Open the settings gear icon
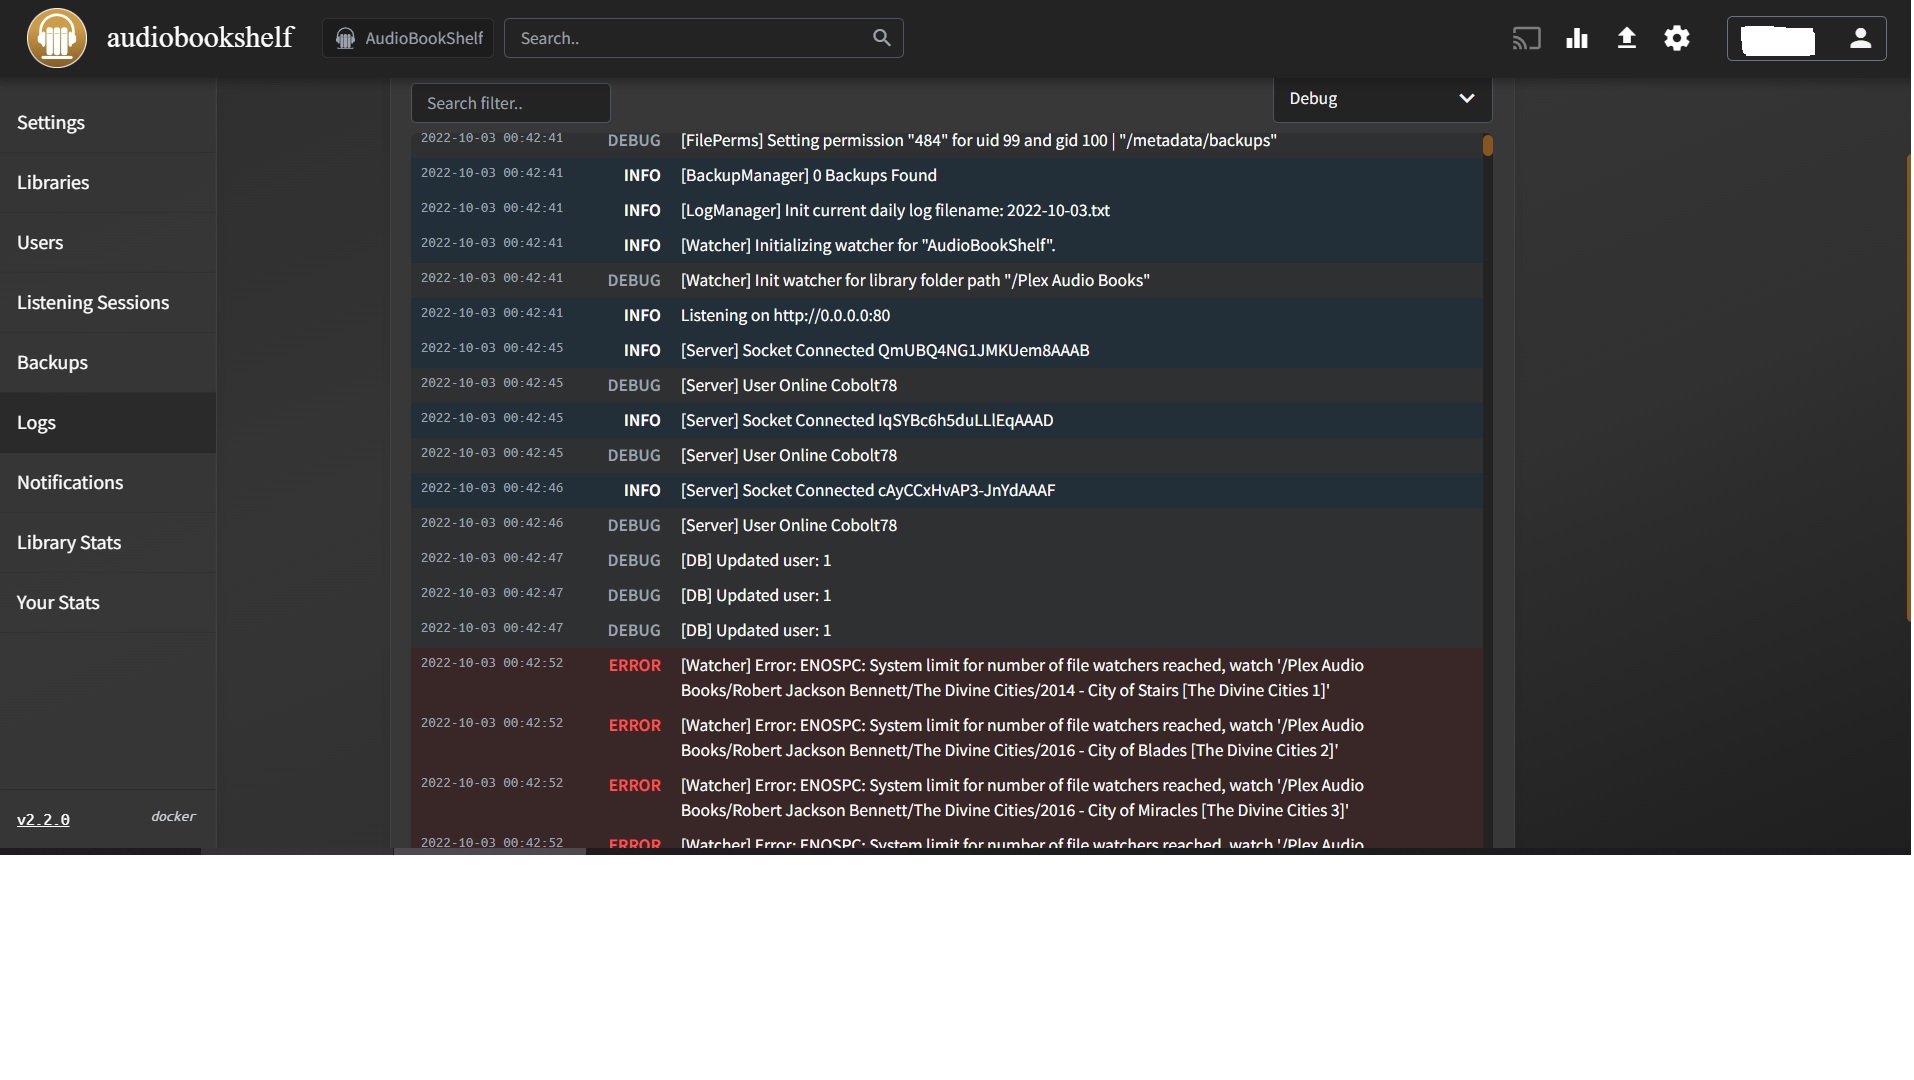The width and height of the screenshot is (1914, 1080). point(1677,38)
